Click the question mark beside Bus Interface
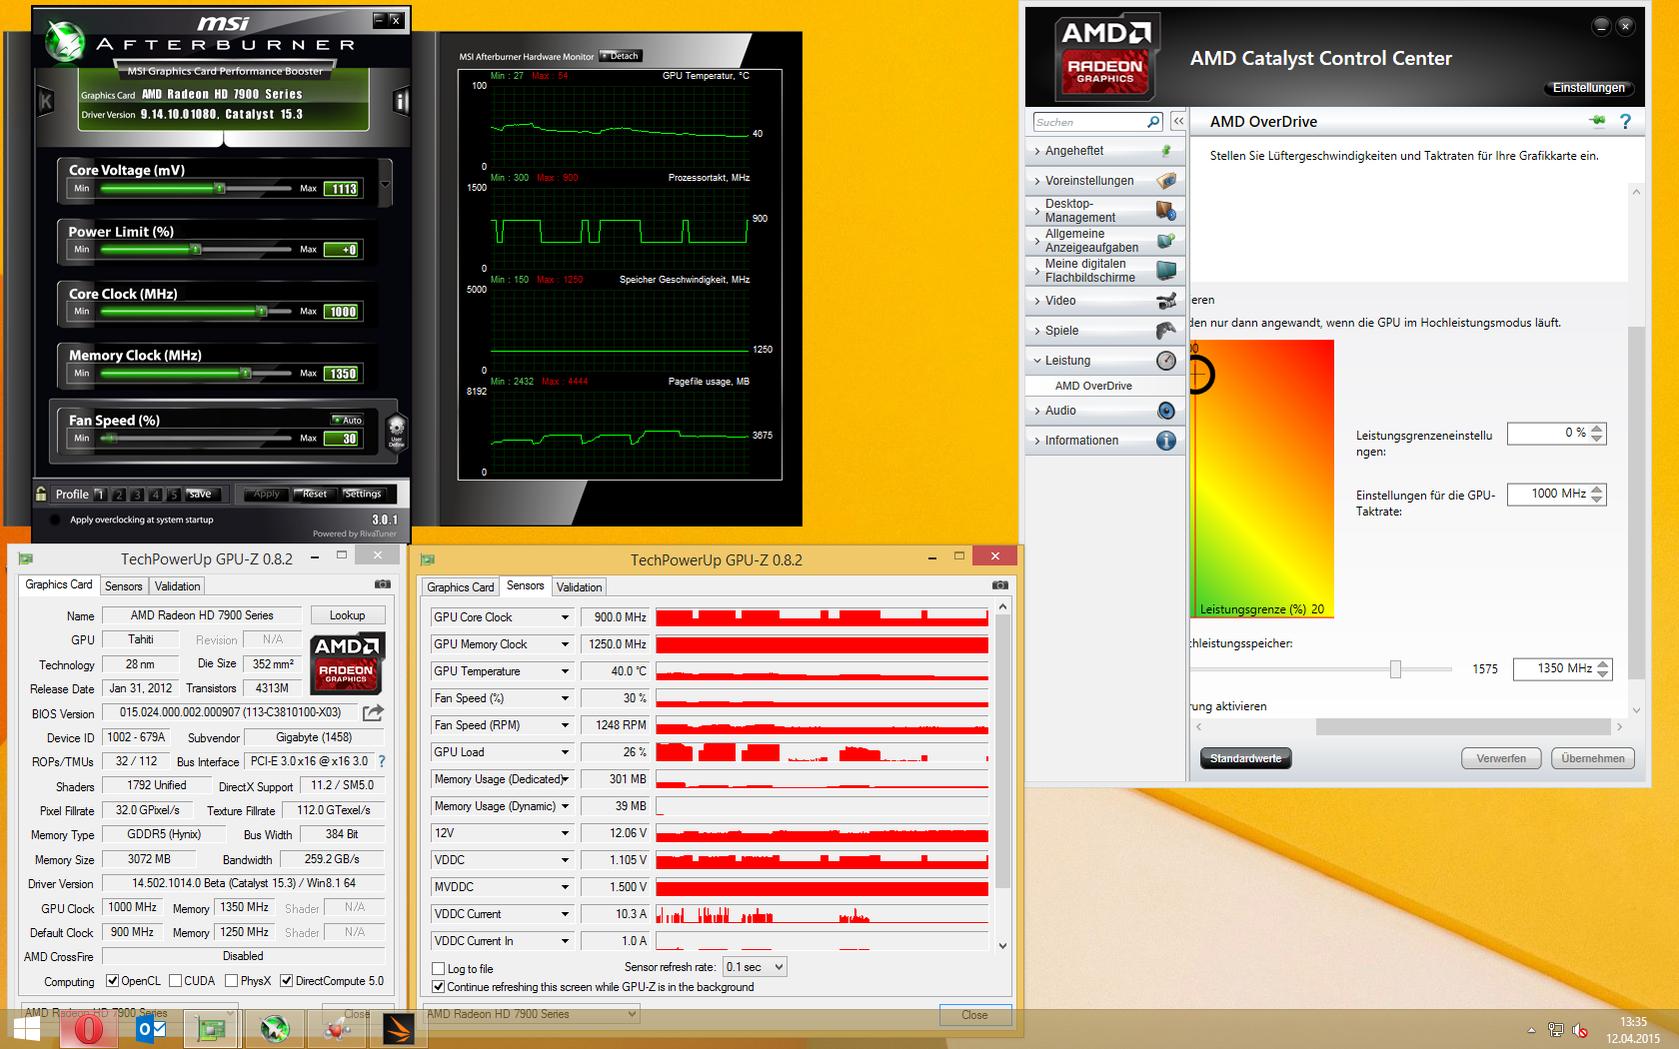1679x1049 pixels. tap(381, 761)
